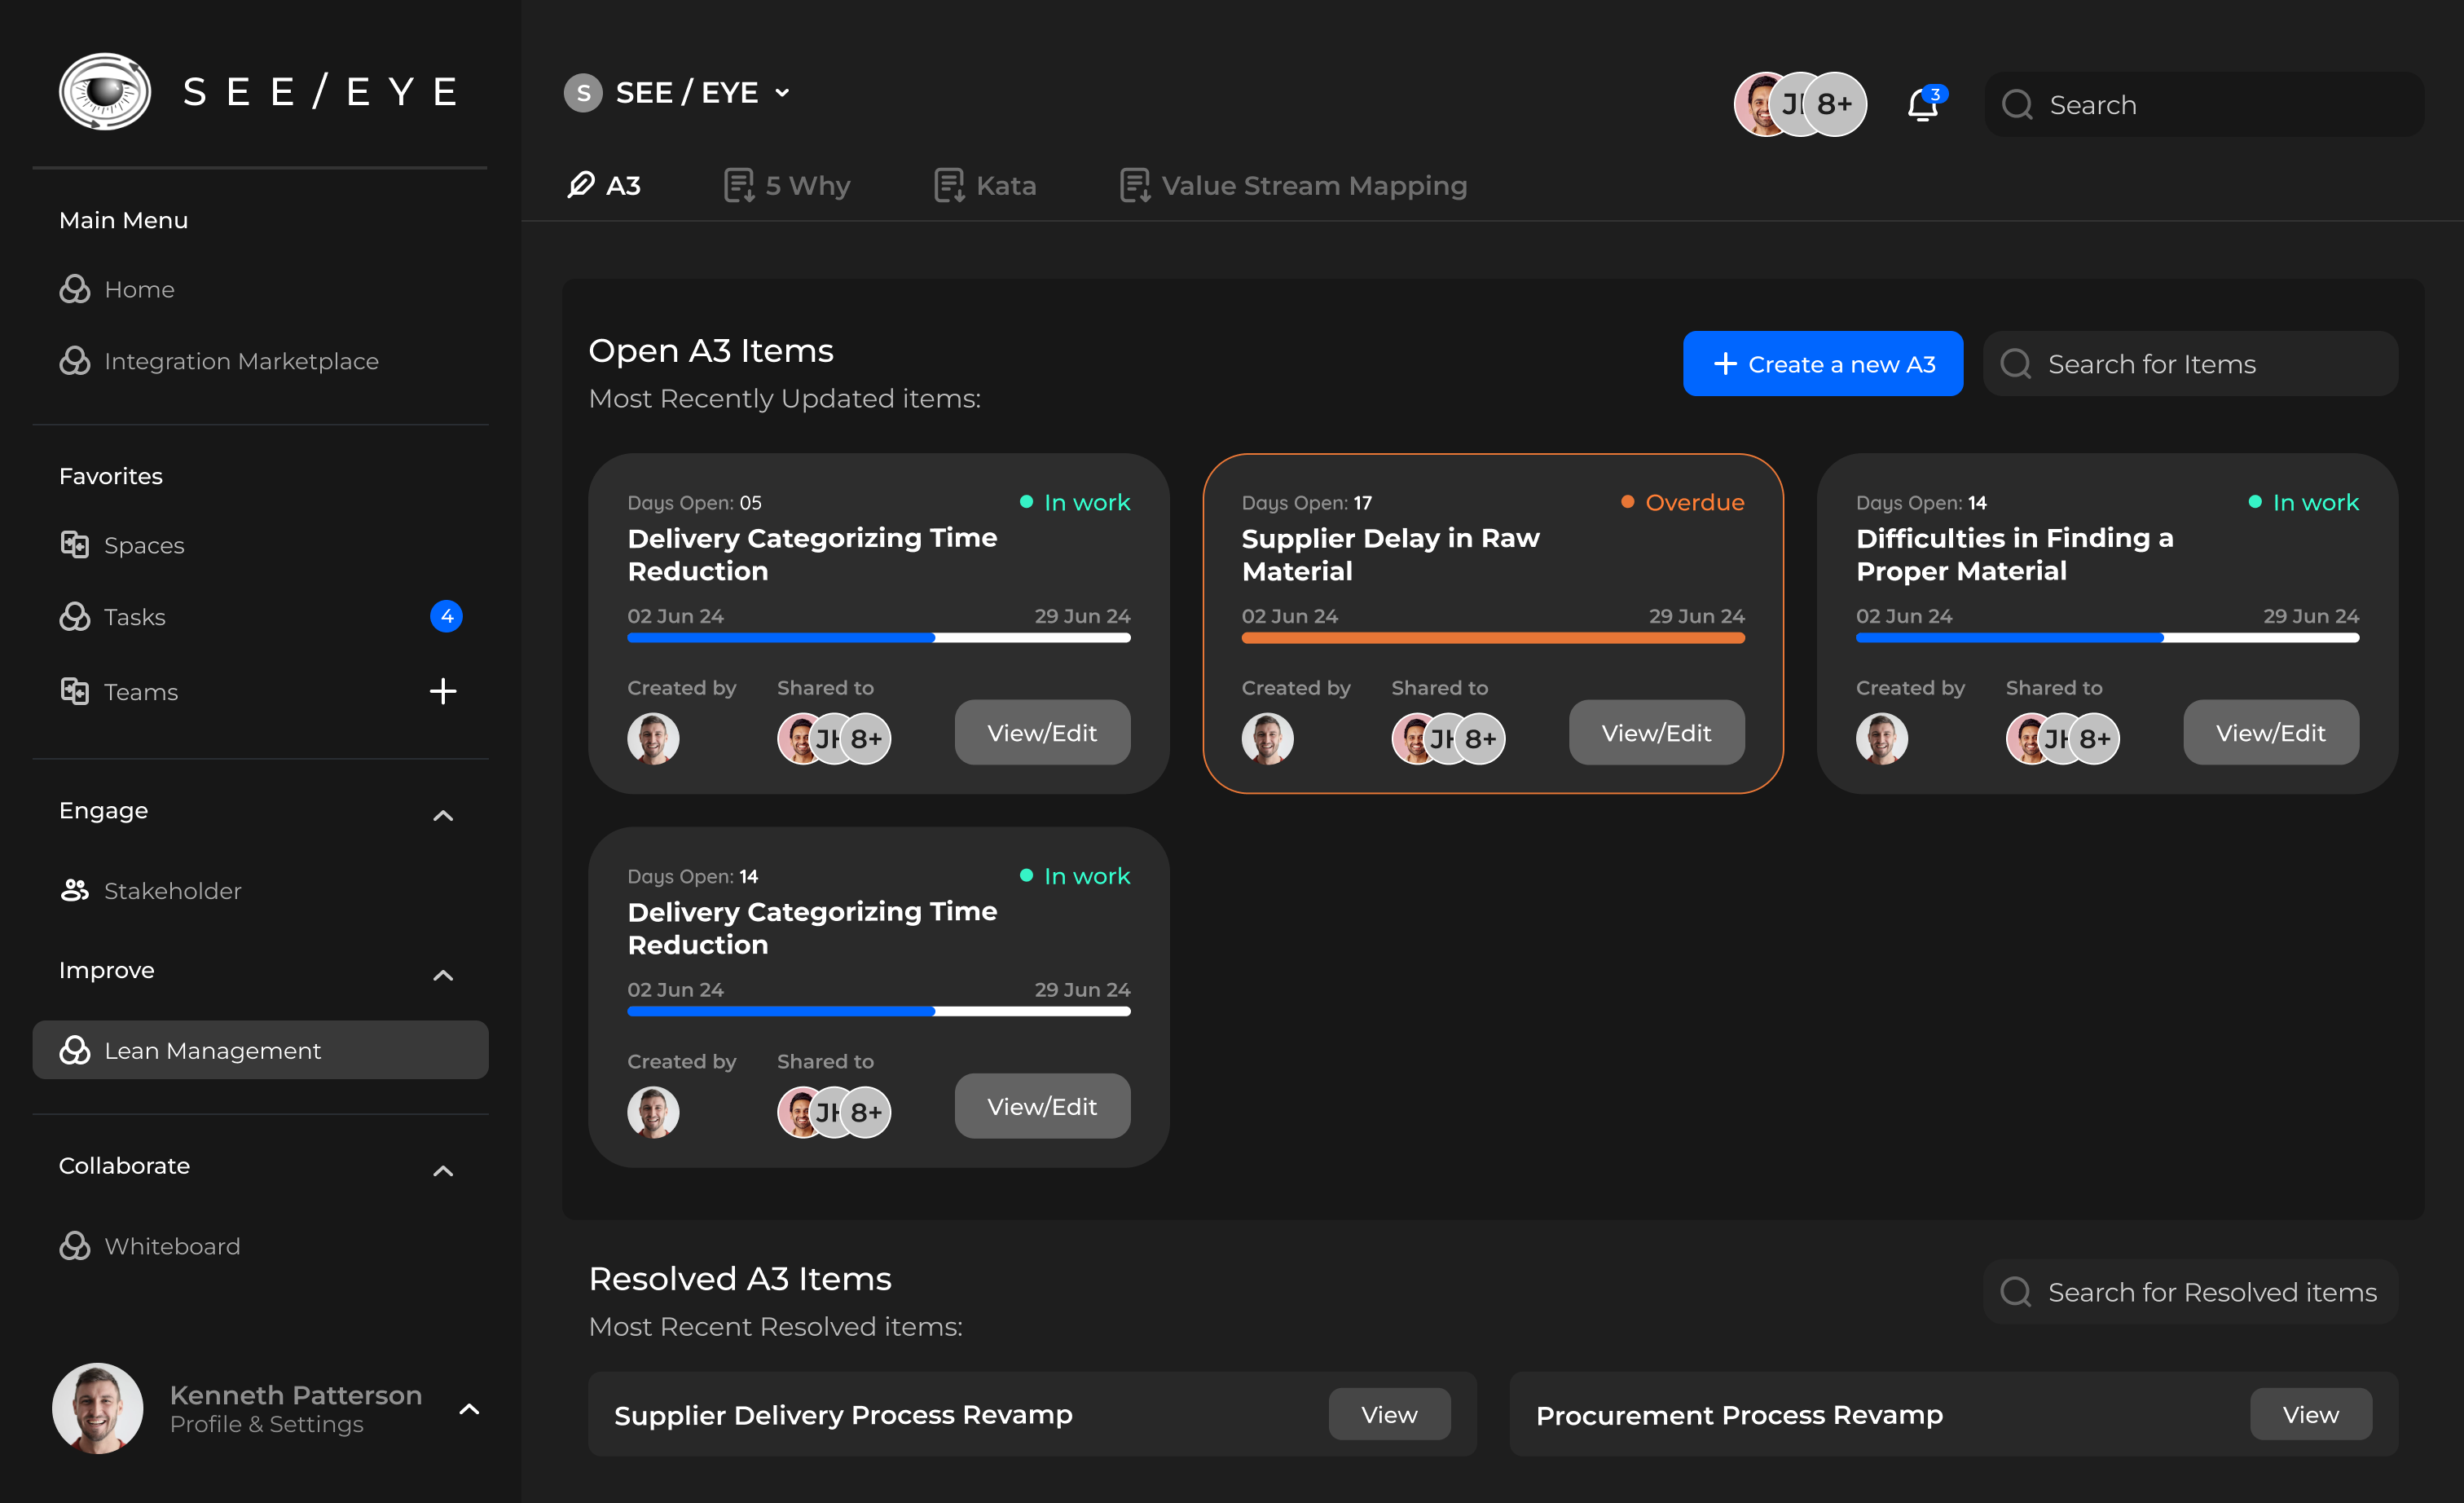Click the Supplier Delay overdue progress bar
Screen dimensions: 2464x1503
1491,637
